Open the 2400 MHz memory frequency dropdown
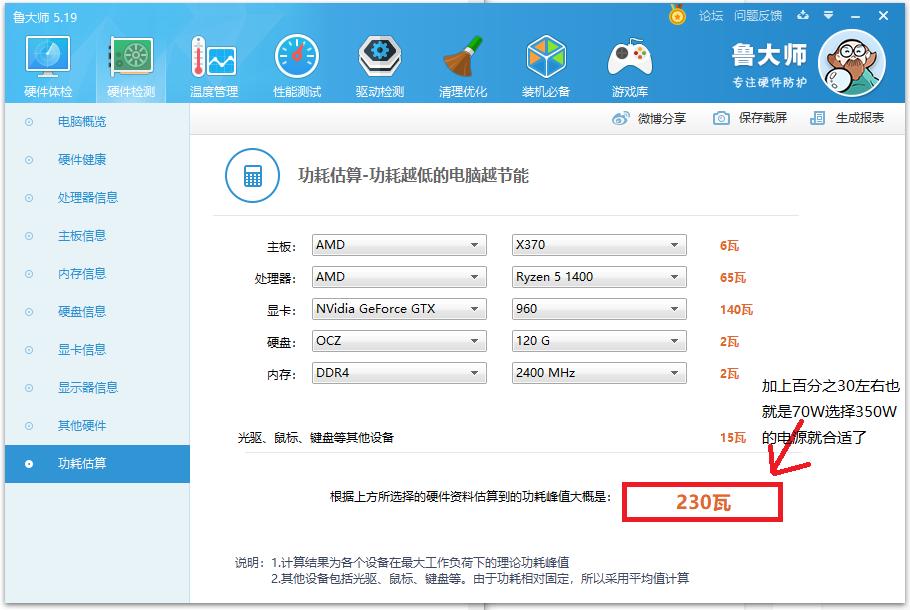 (598, 372)
